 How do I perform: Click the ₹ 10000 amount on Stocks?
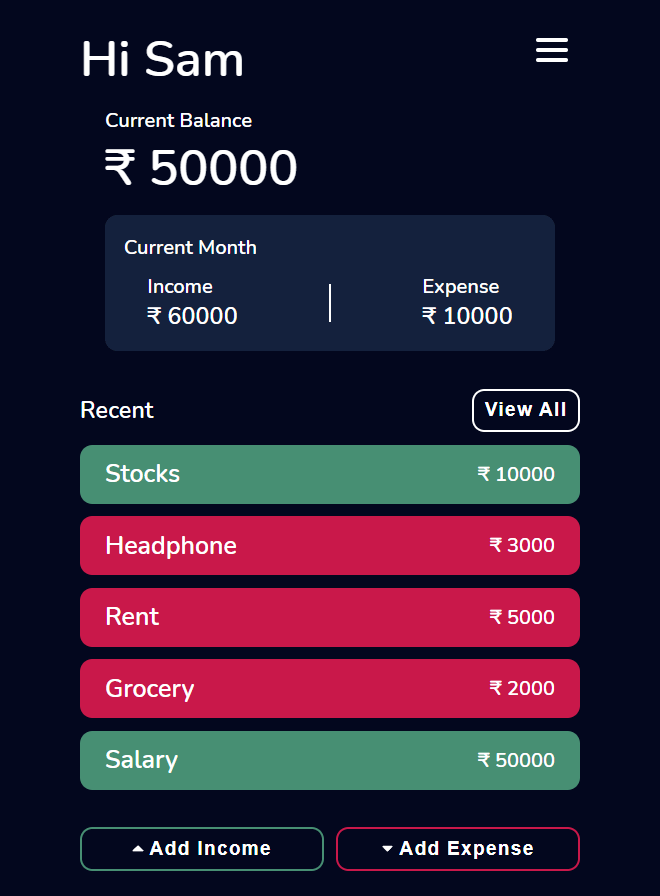click(516, 474)
